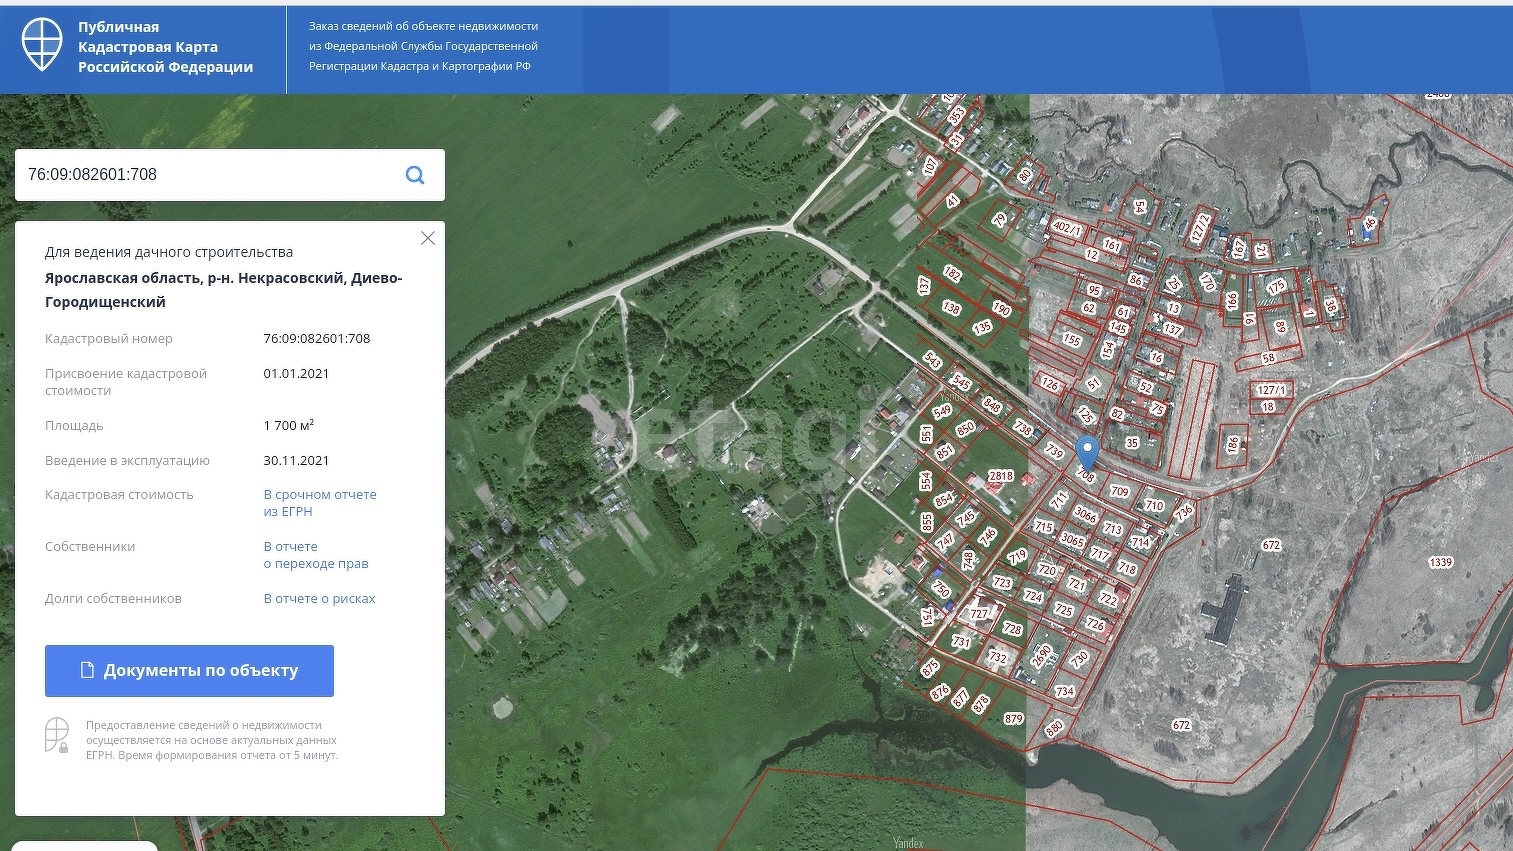Select parcel 402/1 on the map

pos(1066,228)
